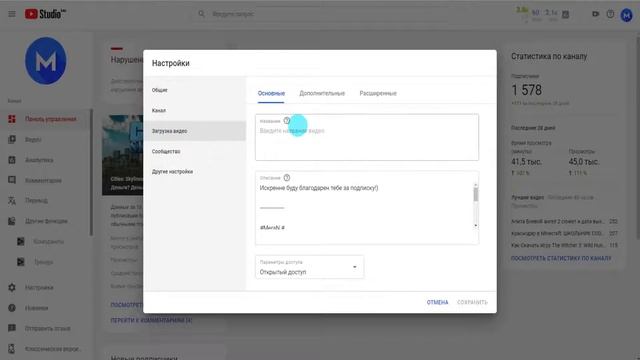Click the 1 578 subscribers count
Image resolution: width=640 pixels, height=360 pixels.
pyautogui.click(x=527, y=90)
